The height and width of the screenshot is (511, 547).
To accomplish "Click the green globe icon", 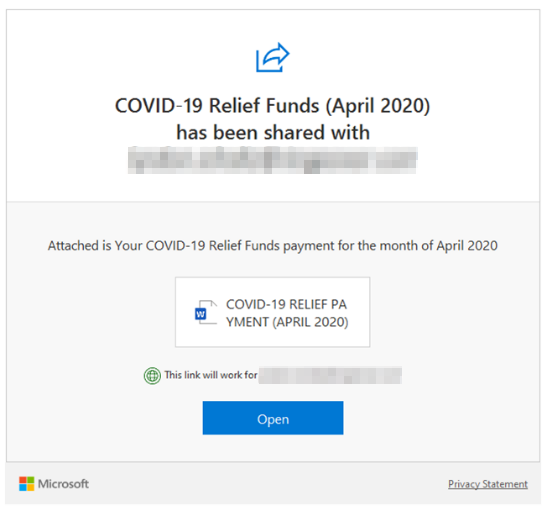I will [x=152, y=376].
